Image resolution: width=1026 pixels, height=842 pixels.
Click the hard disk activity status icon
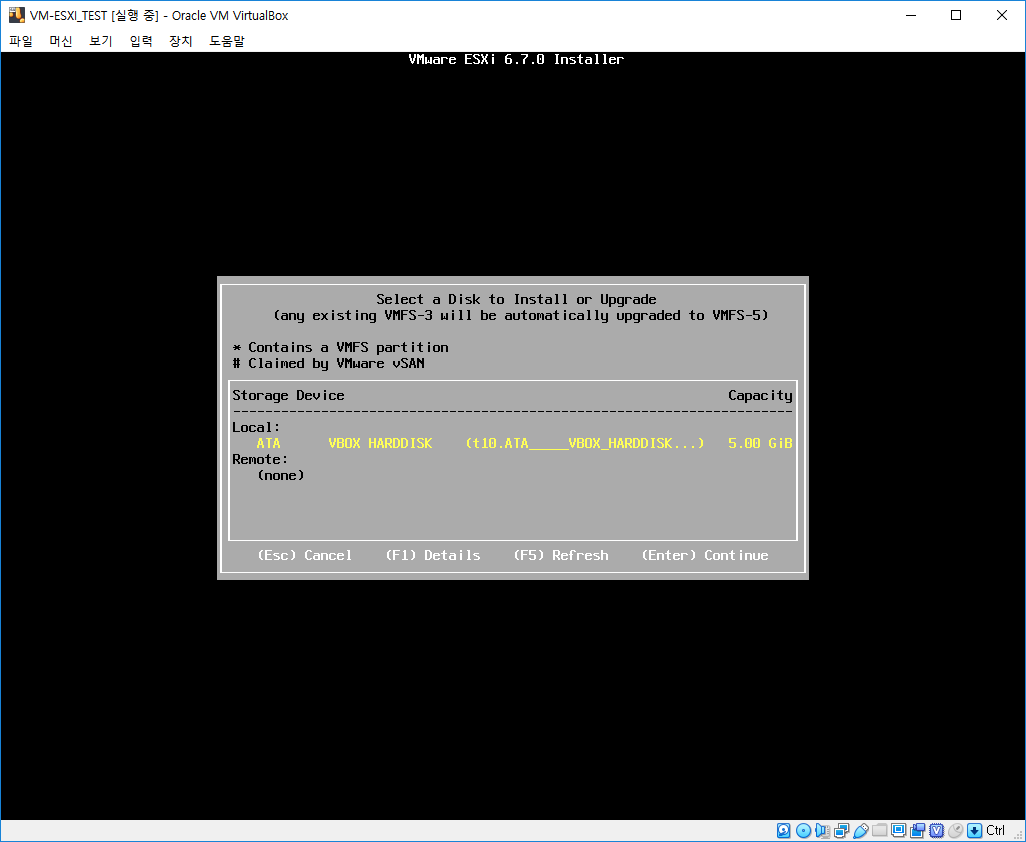[x=783, y=830]
